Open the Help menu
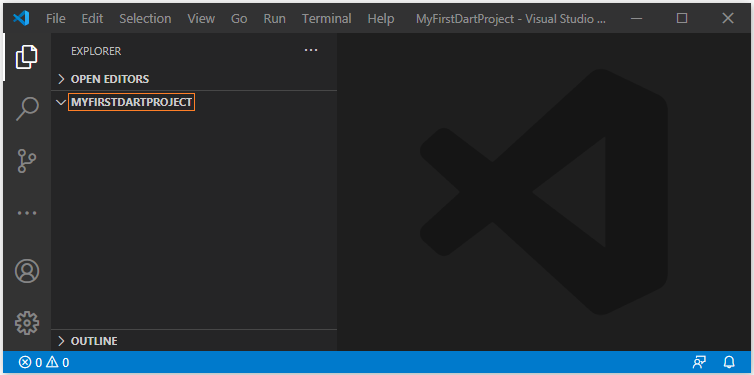754x375 pixels. click(x=381, y=19)
